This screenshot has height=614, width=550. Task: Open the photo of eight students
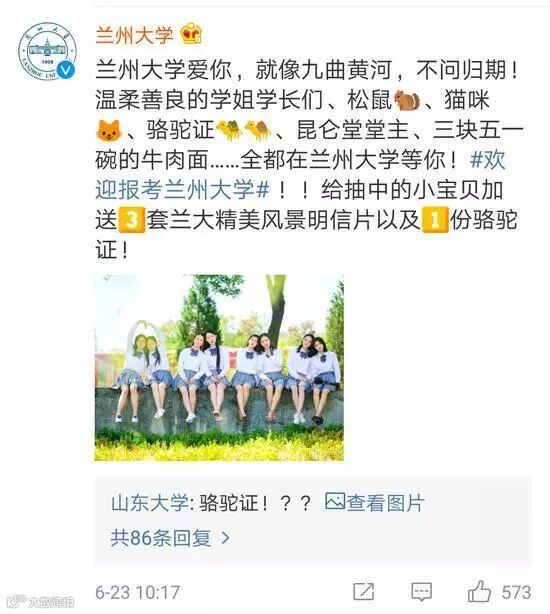[x=219, y=367]
